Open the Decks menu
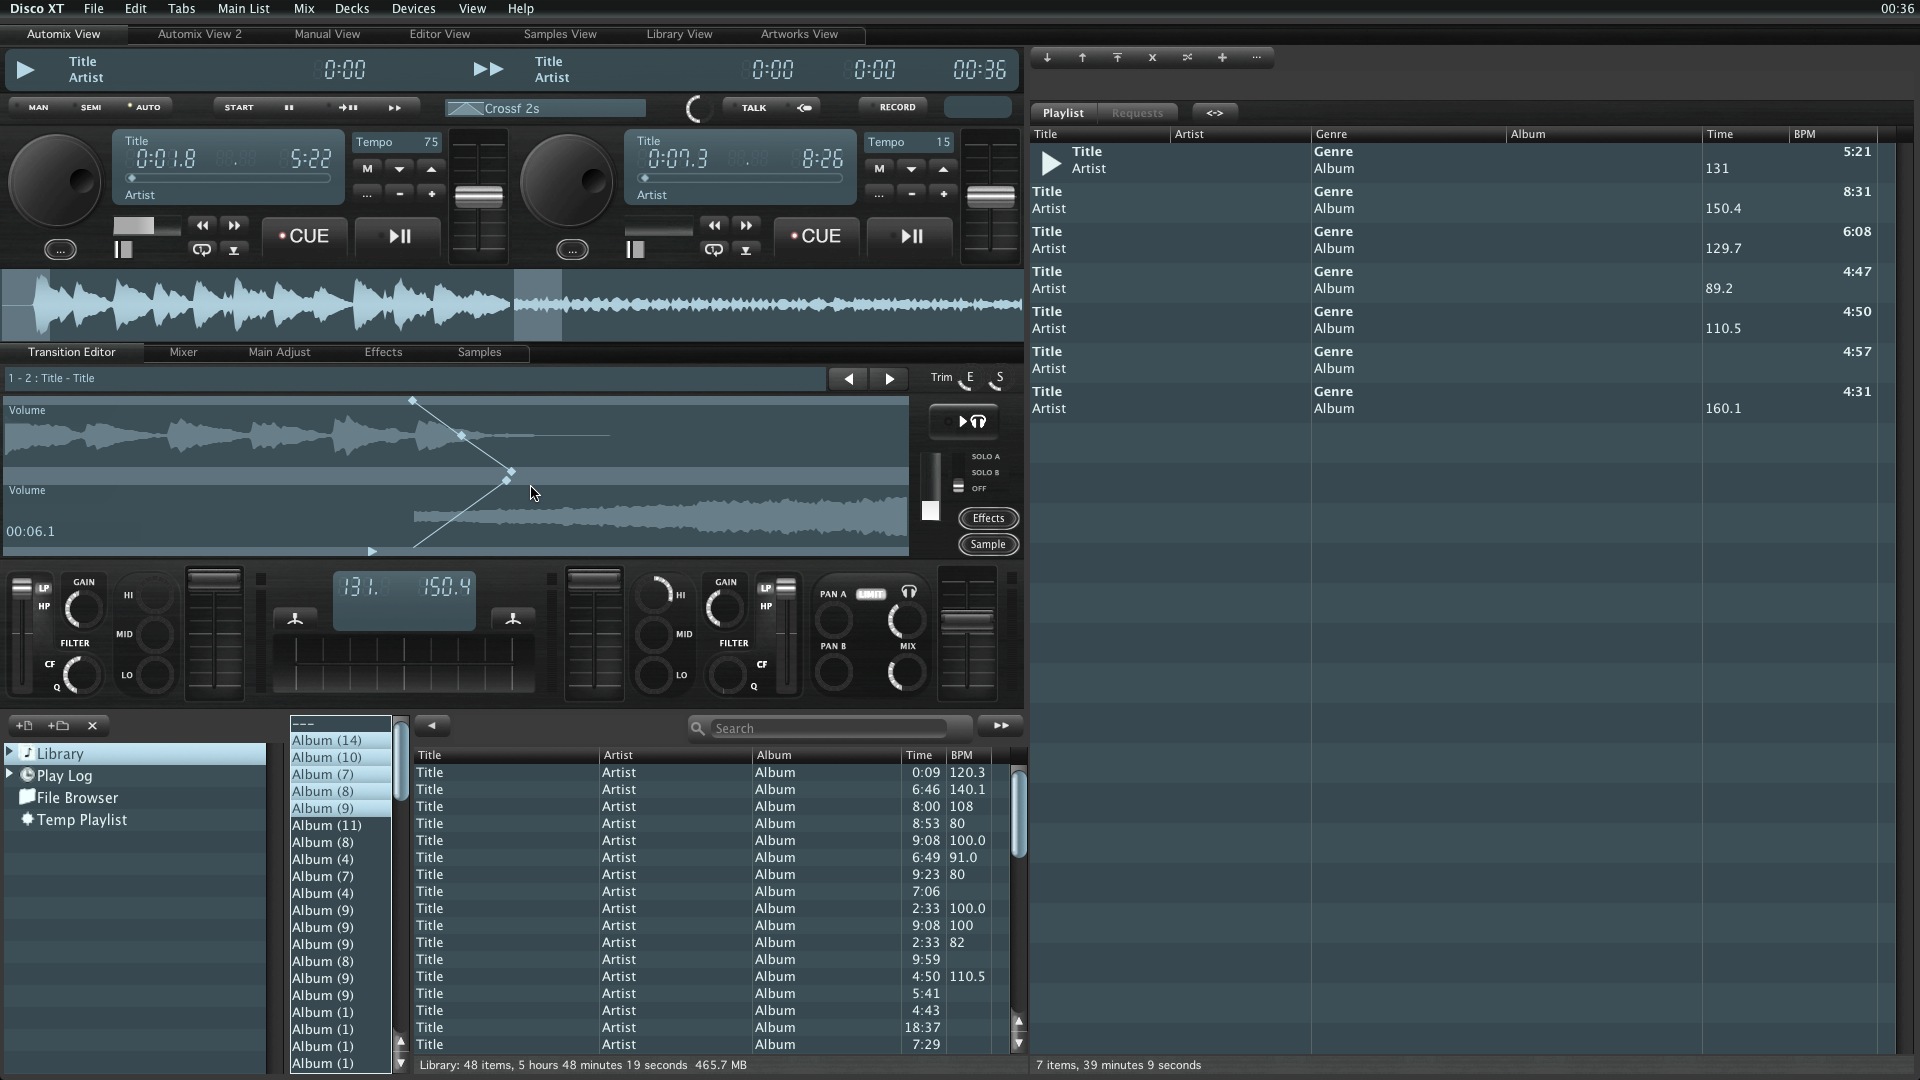 351,8
